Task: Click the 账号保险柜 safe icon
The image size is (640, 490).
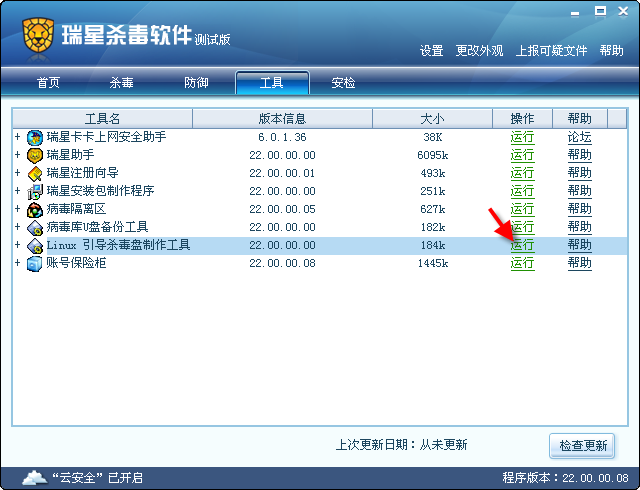Action: point(35,263)
